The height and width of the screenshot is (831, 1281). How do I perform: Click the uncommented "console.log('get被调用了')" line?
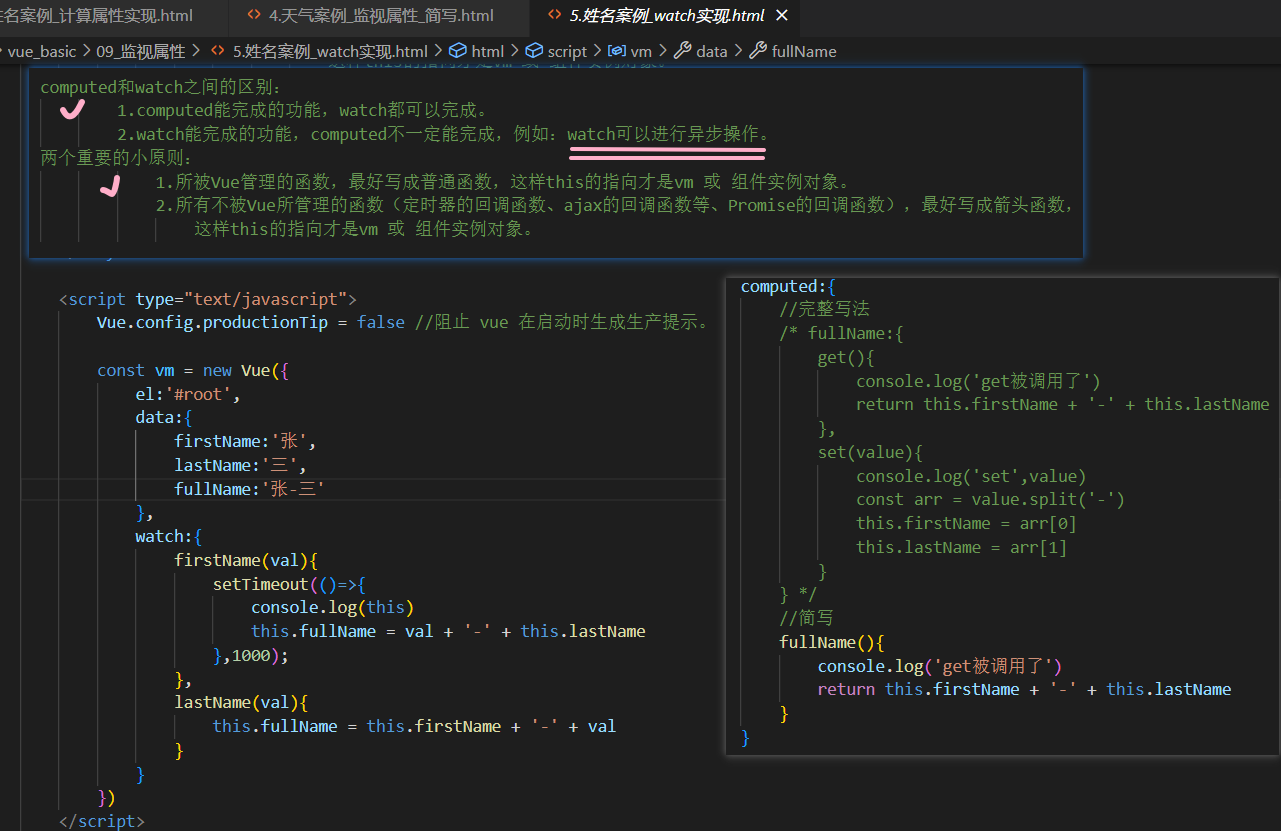coord(939,666)
